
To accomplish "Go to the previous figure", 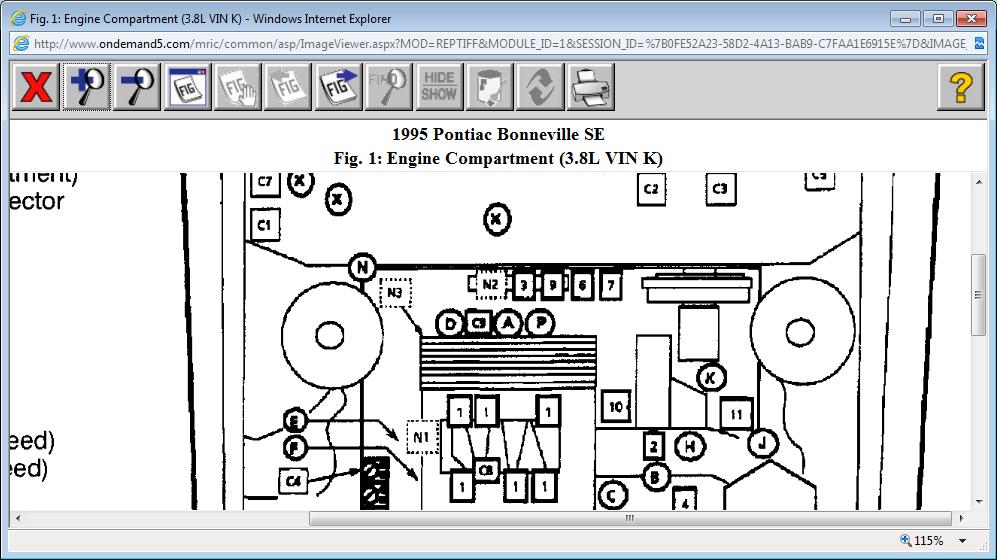I will (287, 86).
